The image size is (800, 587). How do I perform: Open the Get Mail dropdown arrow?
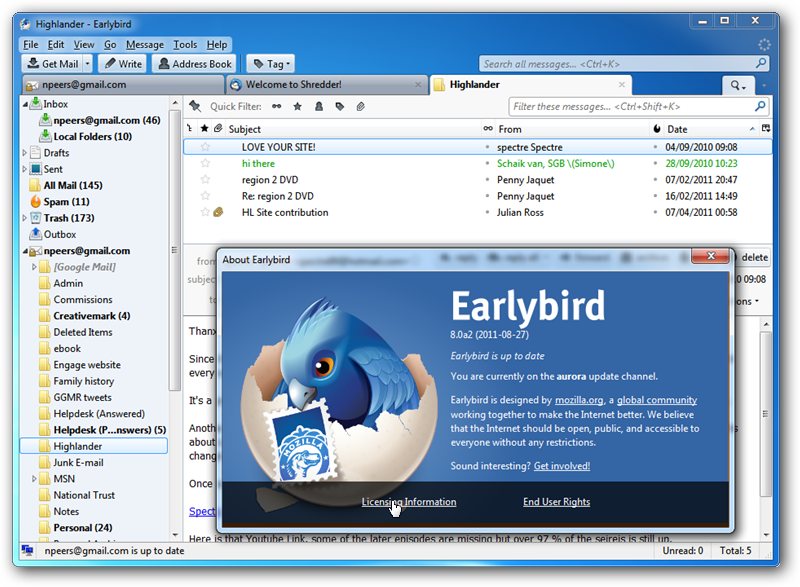[87, 64]
